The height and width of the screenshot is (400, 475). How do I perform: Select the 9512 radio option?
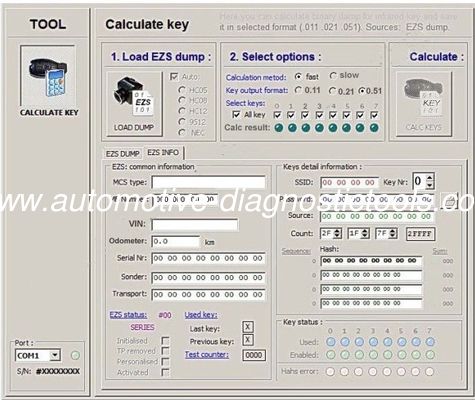tap(182, 122)
